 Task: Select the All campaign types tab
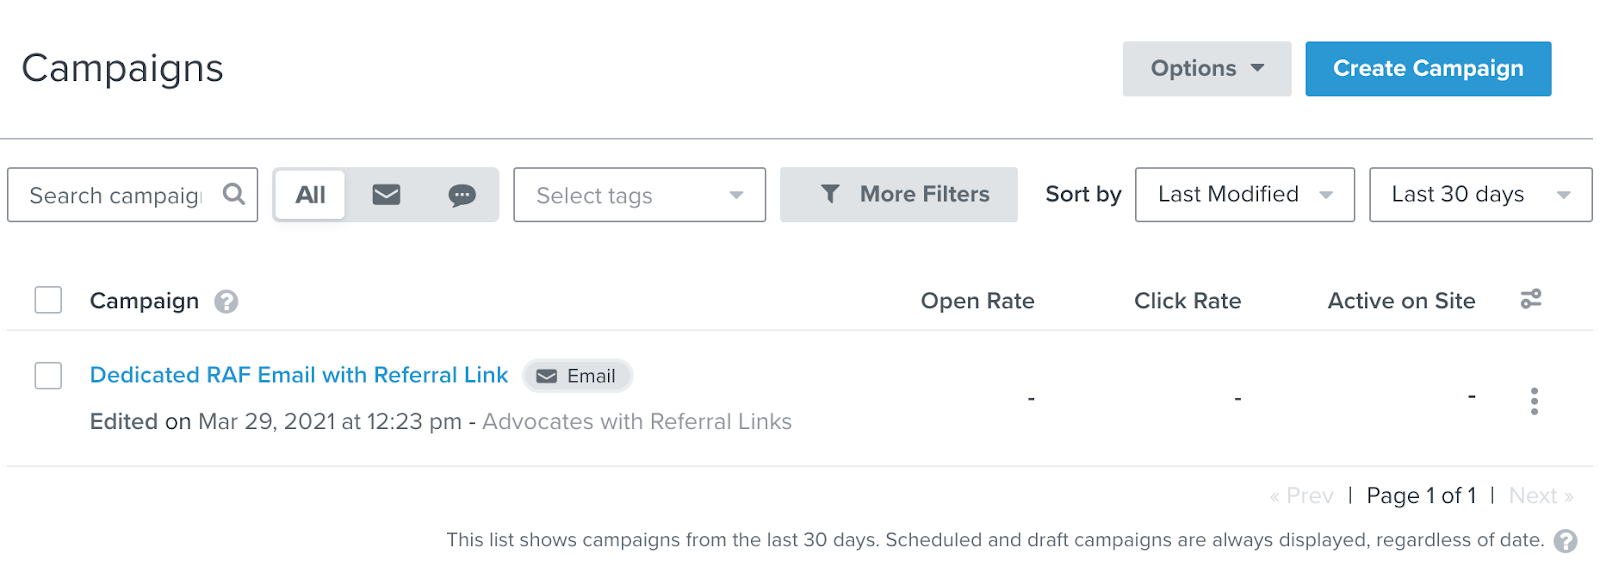click(310, 195)
